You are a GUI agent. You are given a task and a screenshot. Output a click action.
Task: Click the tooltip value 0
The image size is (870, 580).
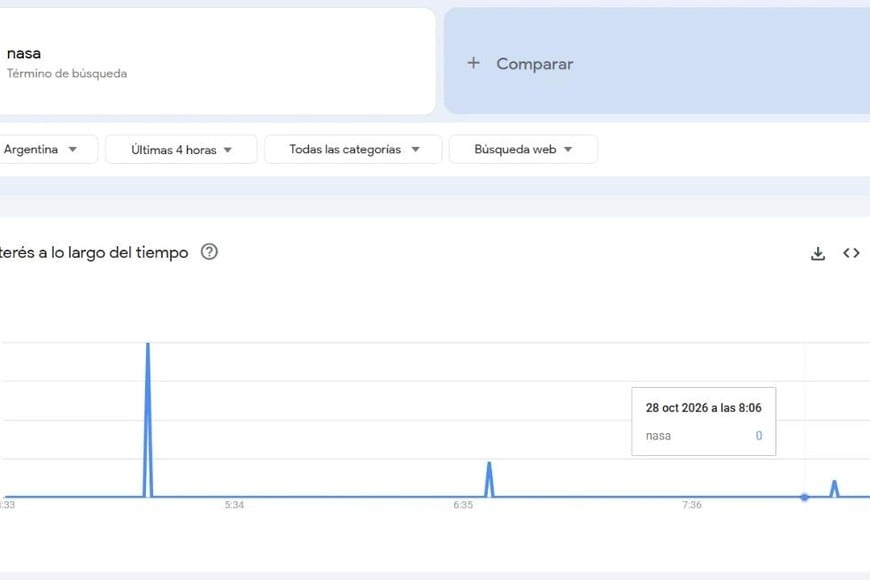pos(758,436)
